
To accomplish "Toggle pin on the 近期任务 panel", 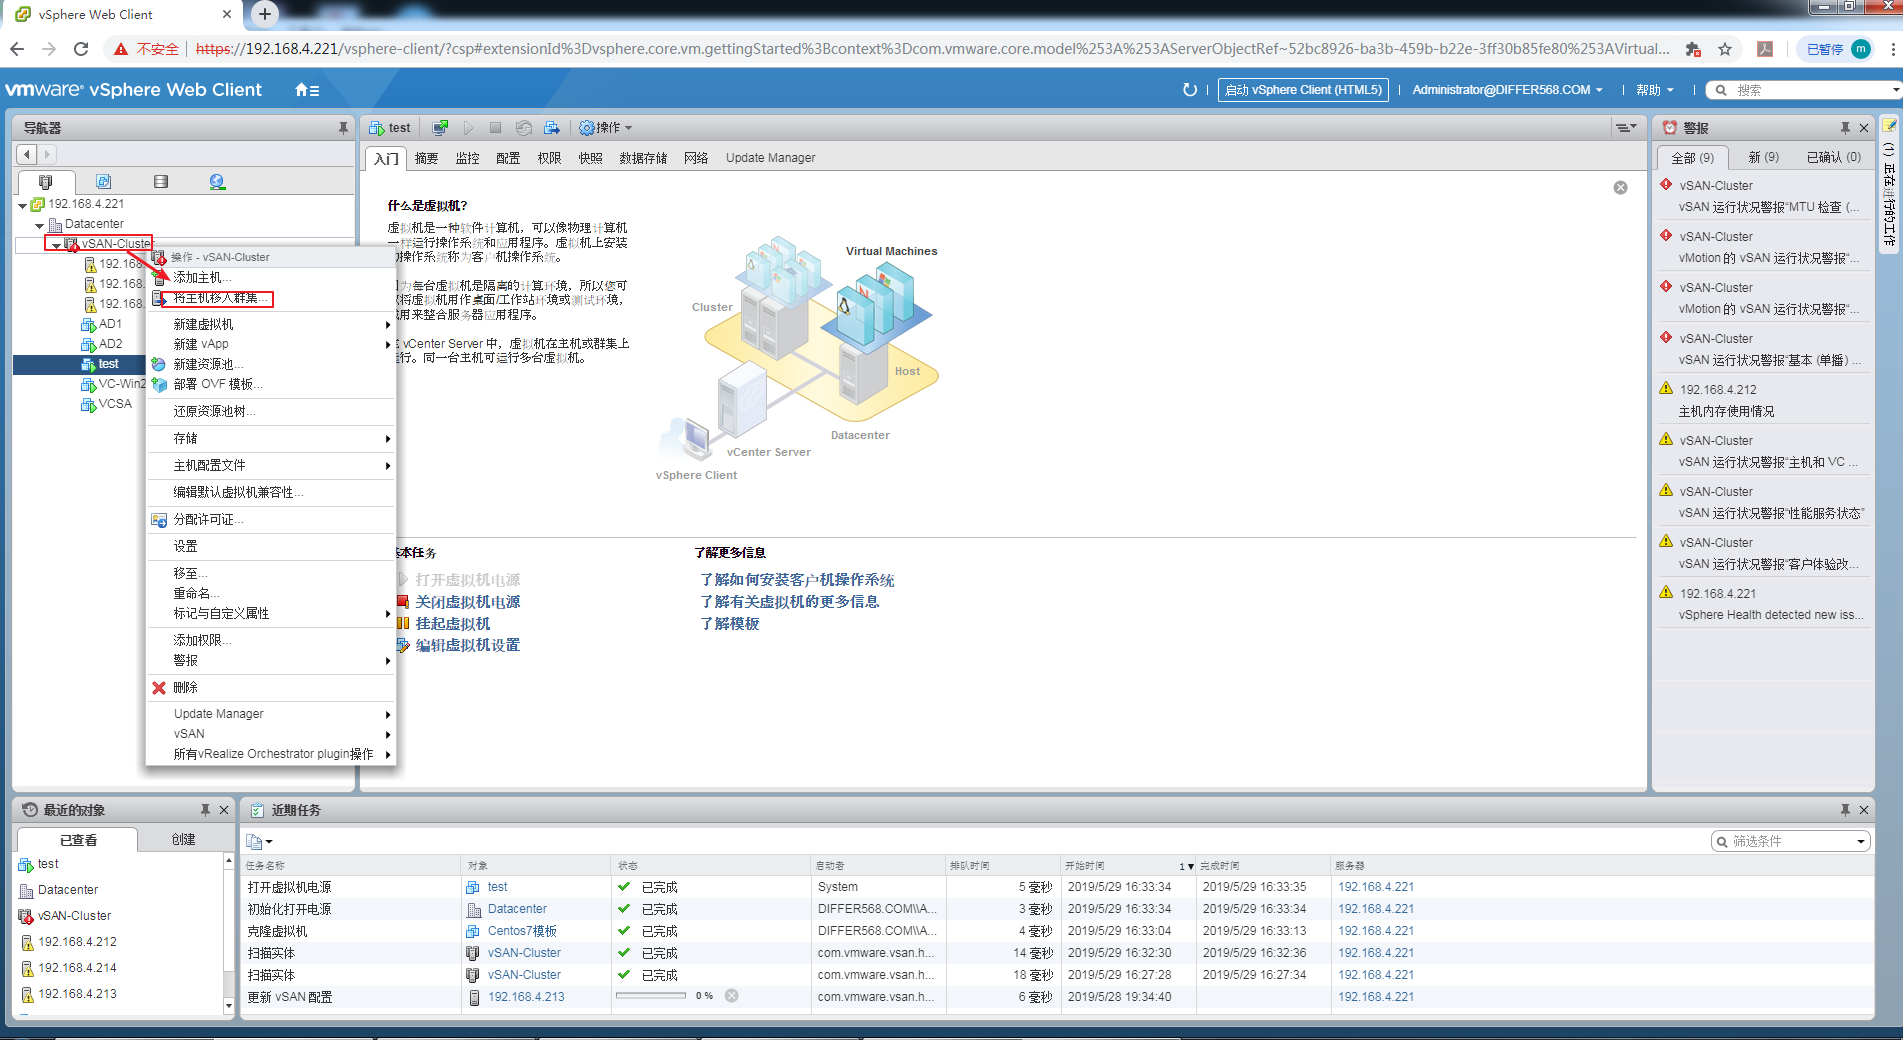I will pyautogui.click(x=1845, y=810).
